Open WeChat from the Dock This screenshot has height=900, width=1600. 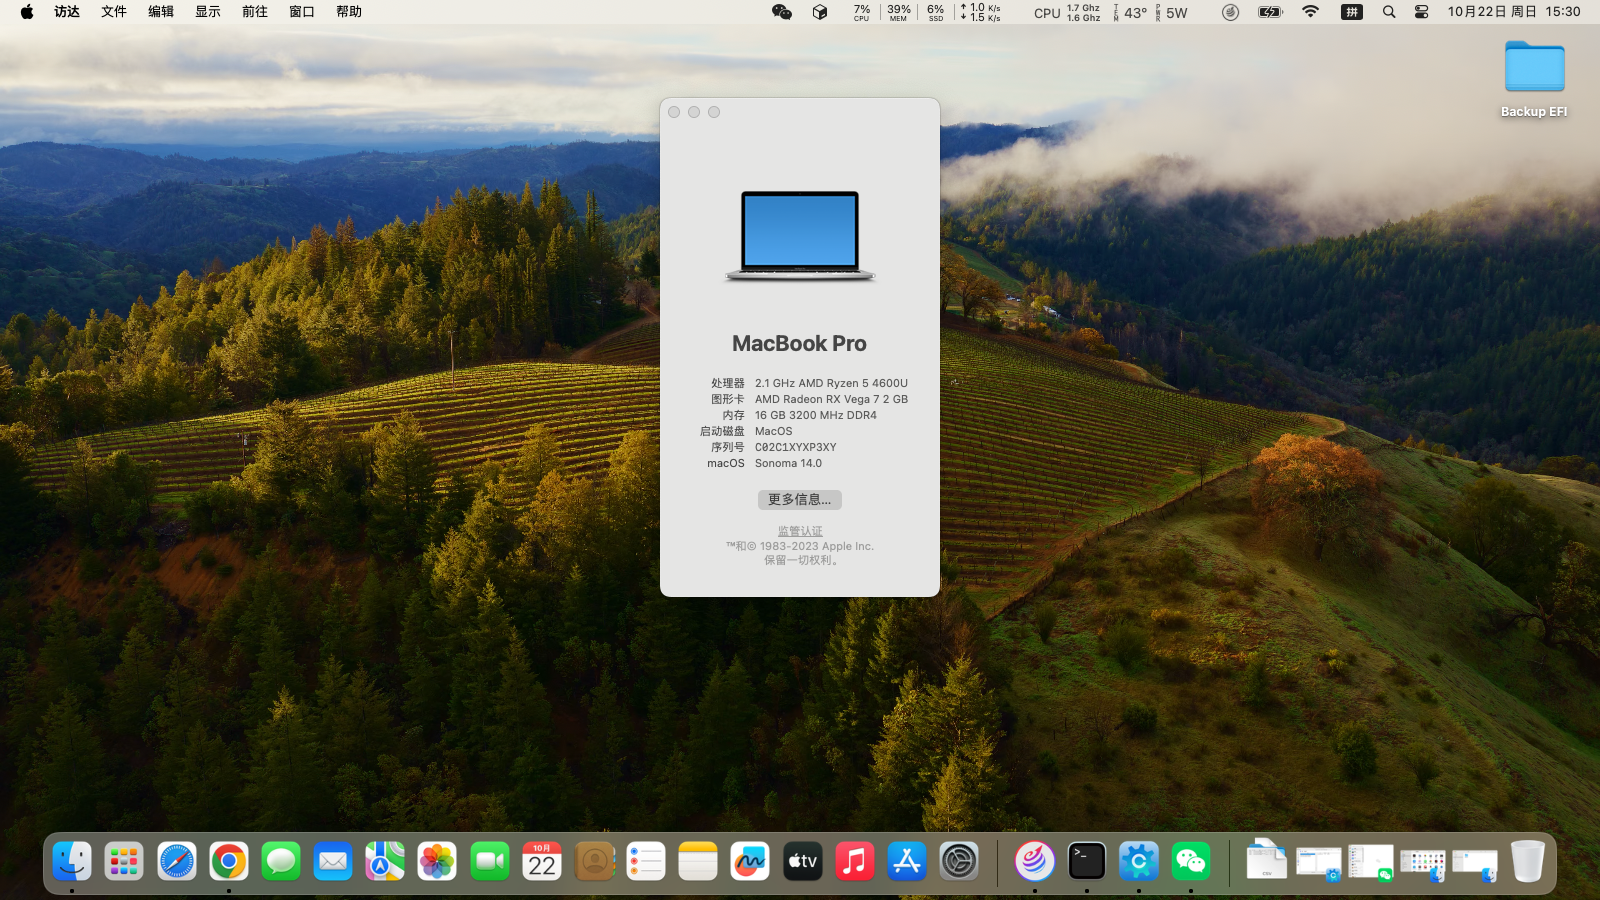coord(1191,861)
